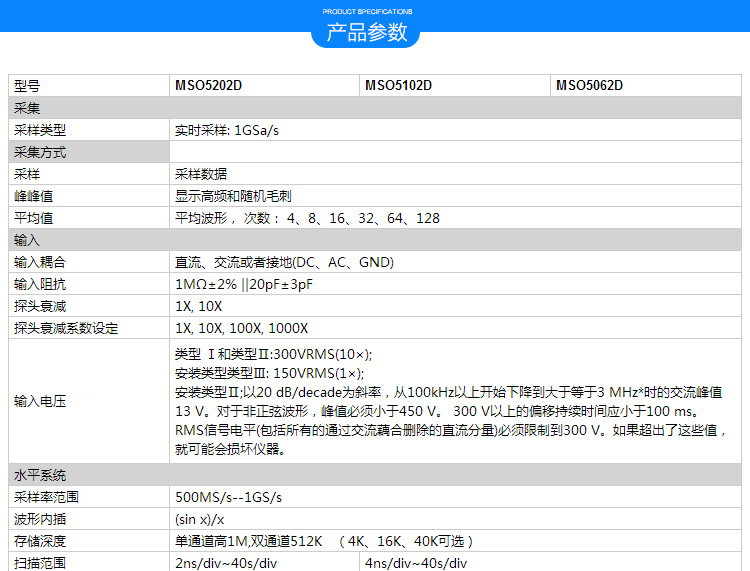This screenshot has width=750, height=571.
Task: Click the 峰峰值 row label
Action: coord(33,196)
